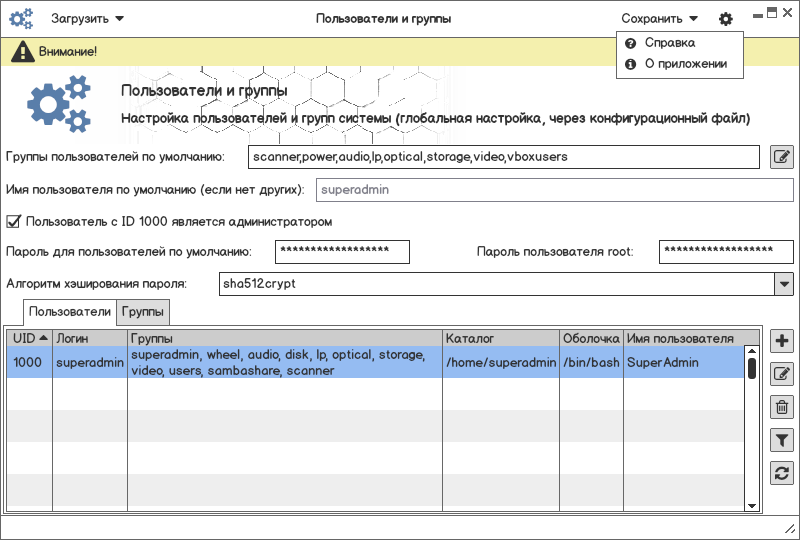The image size is (800, 540).
Task: Switch to the 'Группы' tab
Action: 144,312
